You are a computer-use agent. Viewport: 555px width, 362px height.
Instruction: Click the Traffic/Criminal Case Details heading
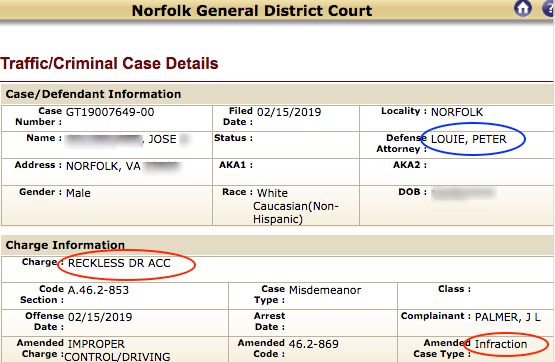(109, 63)
